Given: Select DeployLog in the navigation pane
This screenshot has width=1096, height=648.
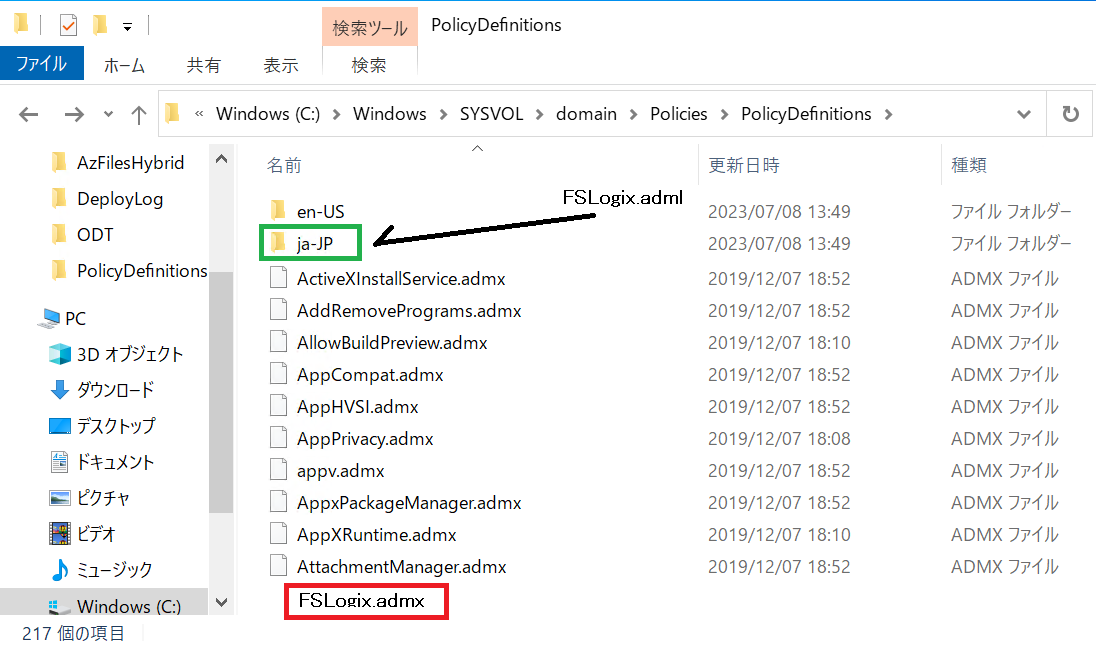Looking at the screenshot, I should click(x=120, y=199).
